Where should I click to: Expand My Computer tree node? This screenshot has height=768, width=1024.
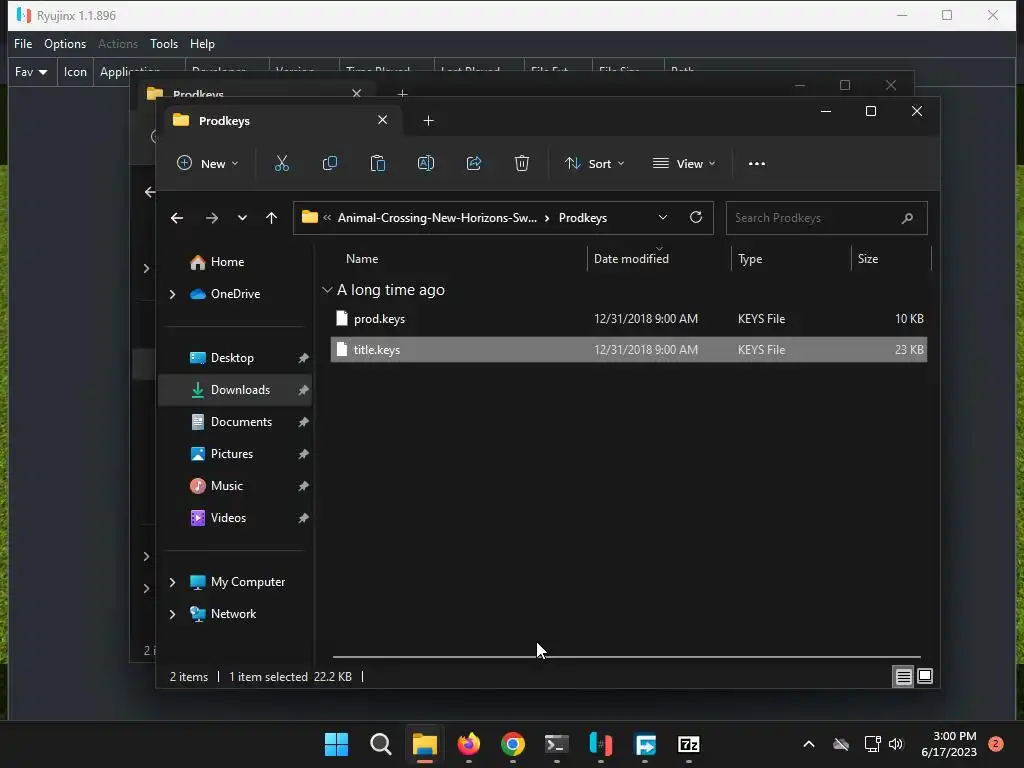tap(172, 582)
